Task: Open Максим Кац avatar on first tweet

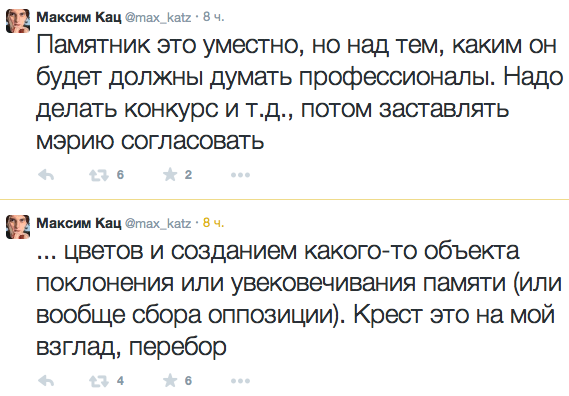Action: (x=18, y=21)
